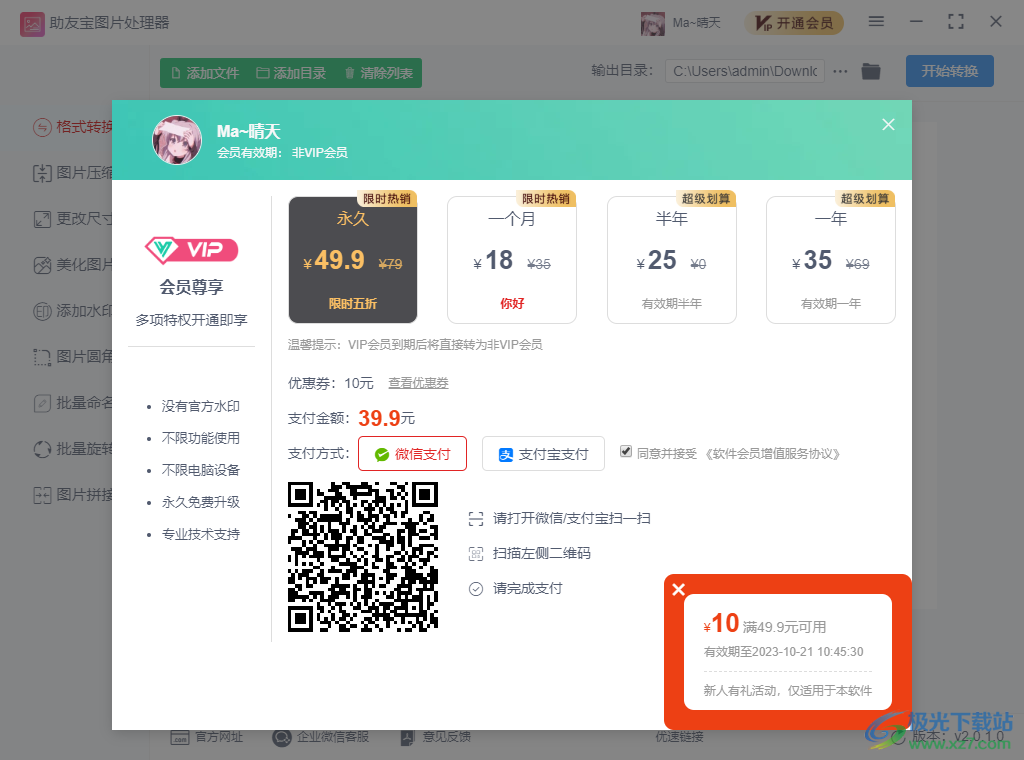Click 清除列表 in the toolbar
Viewport: 1024px width, 760px height.
tap(379, 73)
